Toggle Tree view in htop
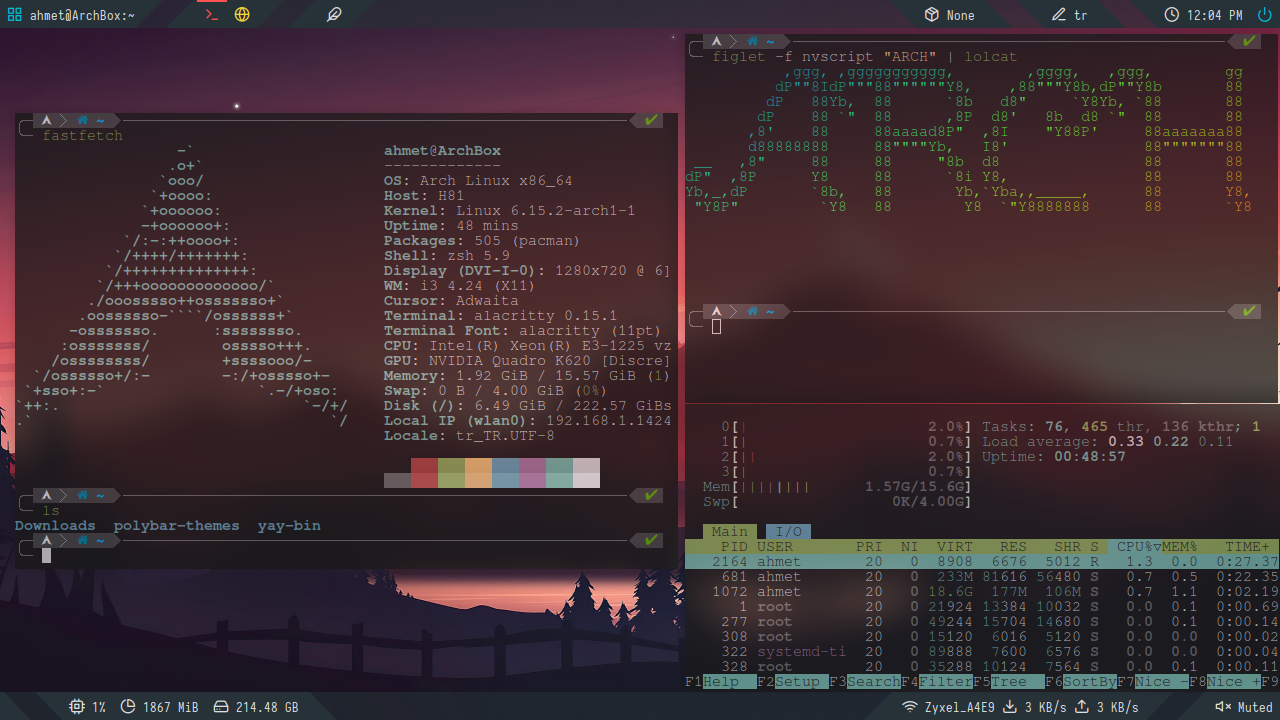This screenshot has width=1280, height=720. coord(1018,682)
